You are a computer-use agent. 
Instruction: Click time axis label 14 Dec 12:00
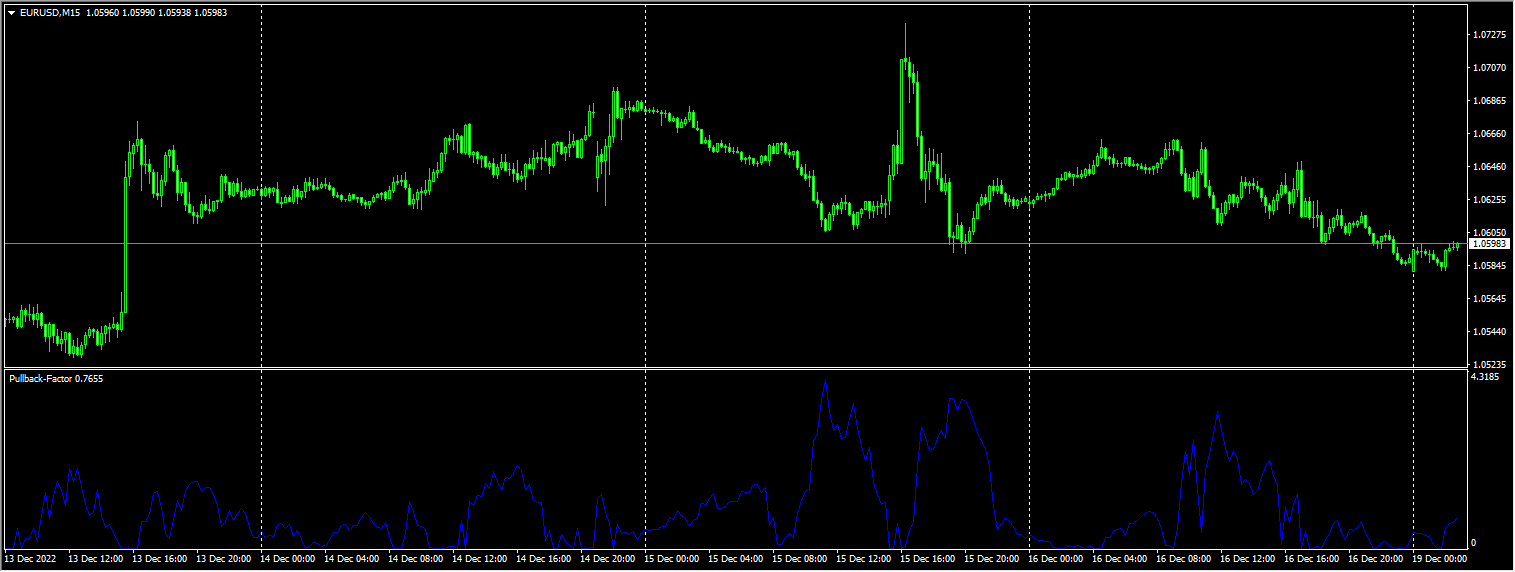pos(481,559)
